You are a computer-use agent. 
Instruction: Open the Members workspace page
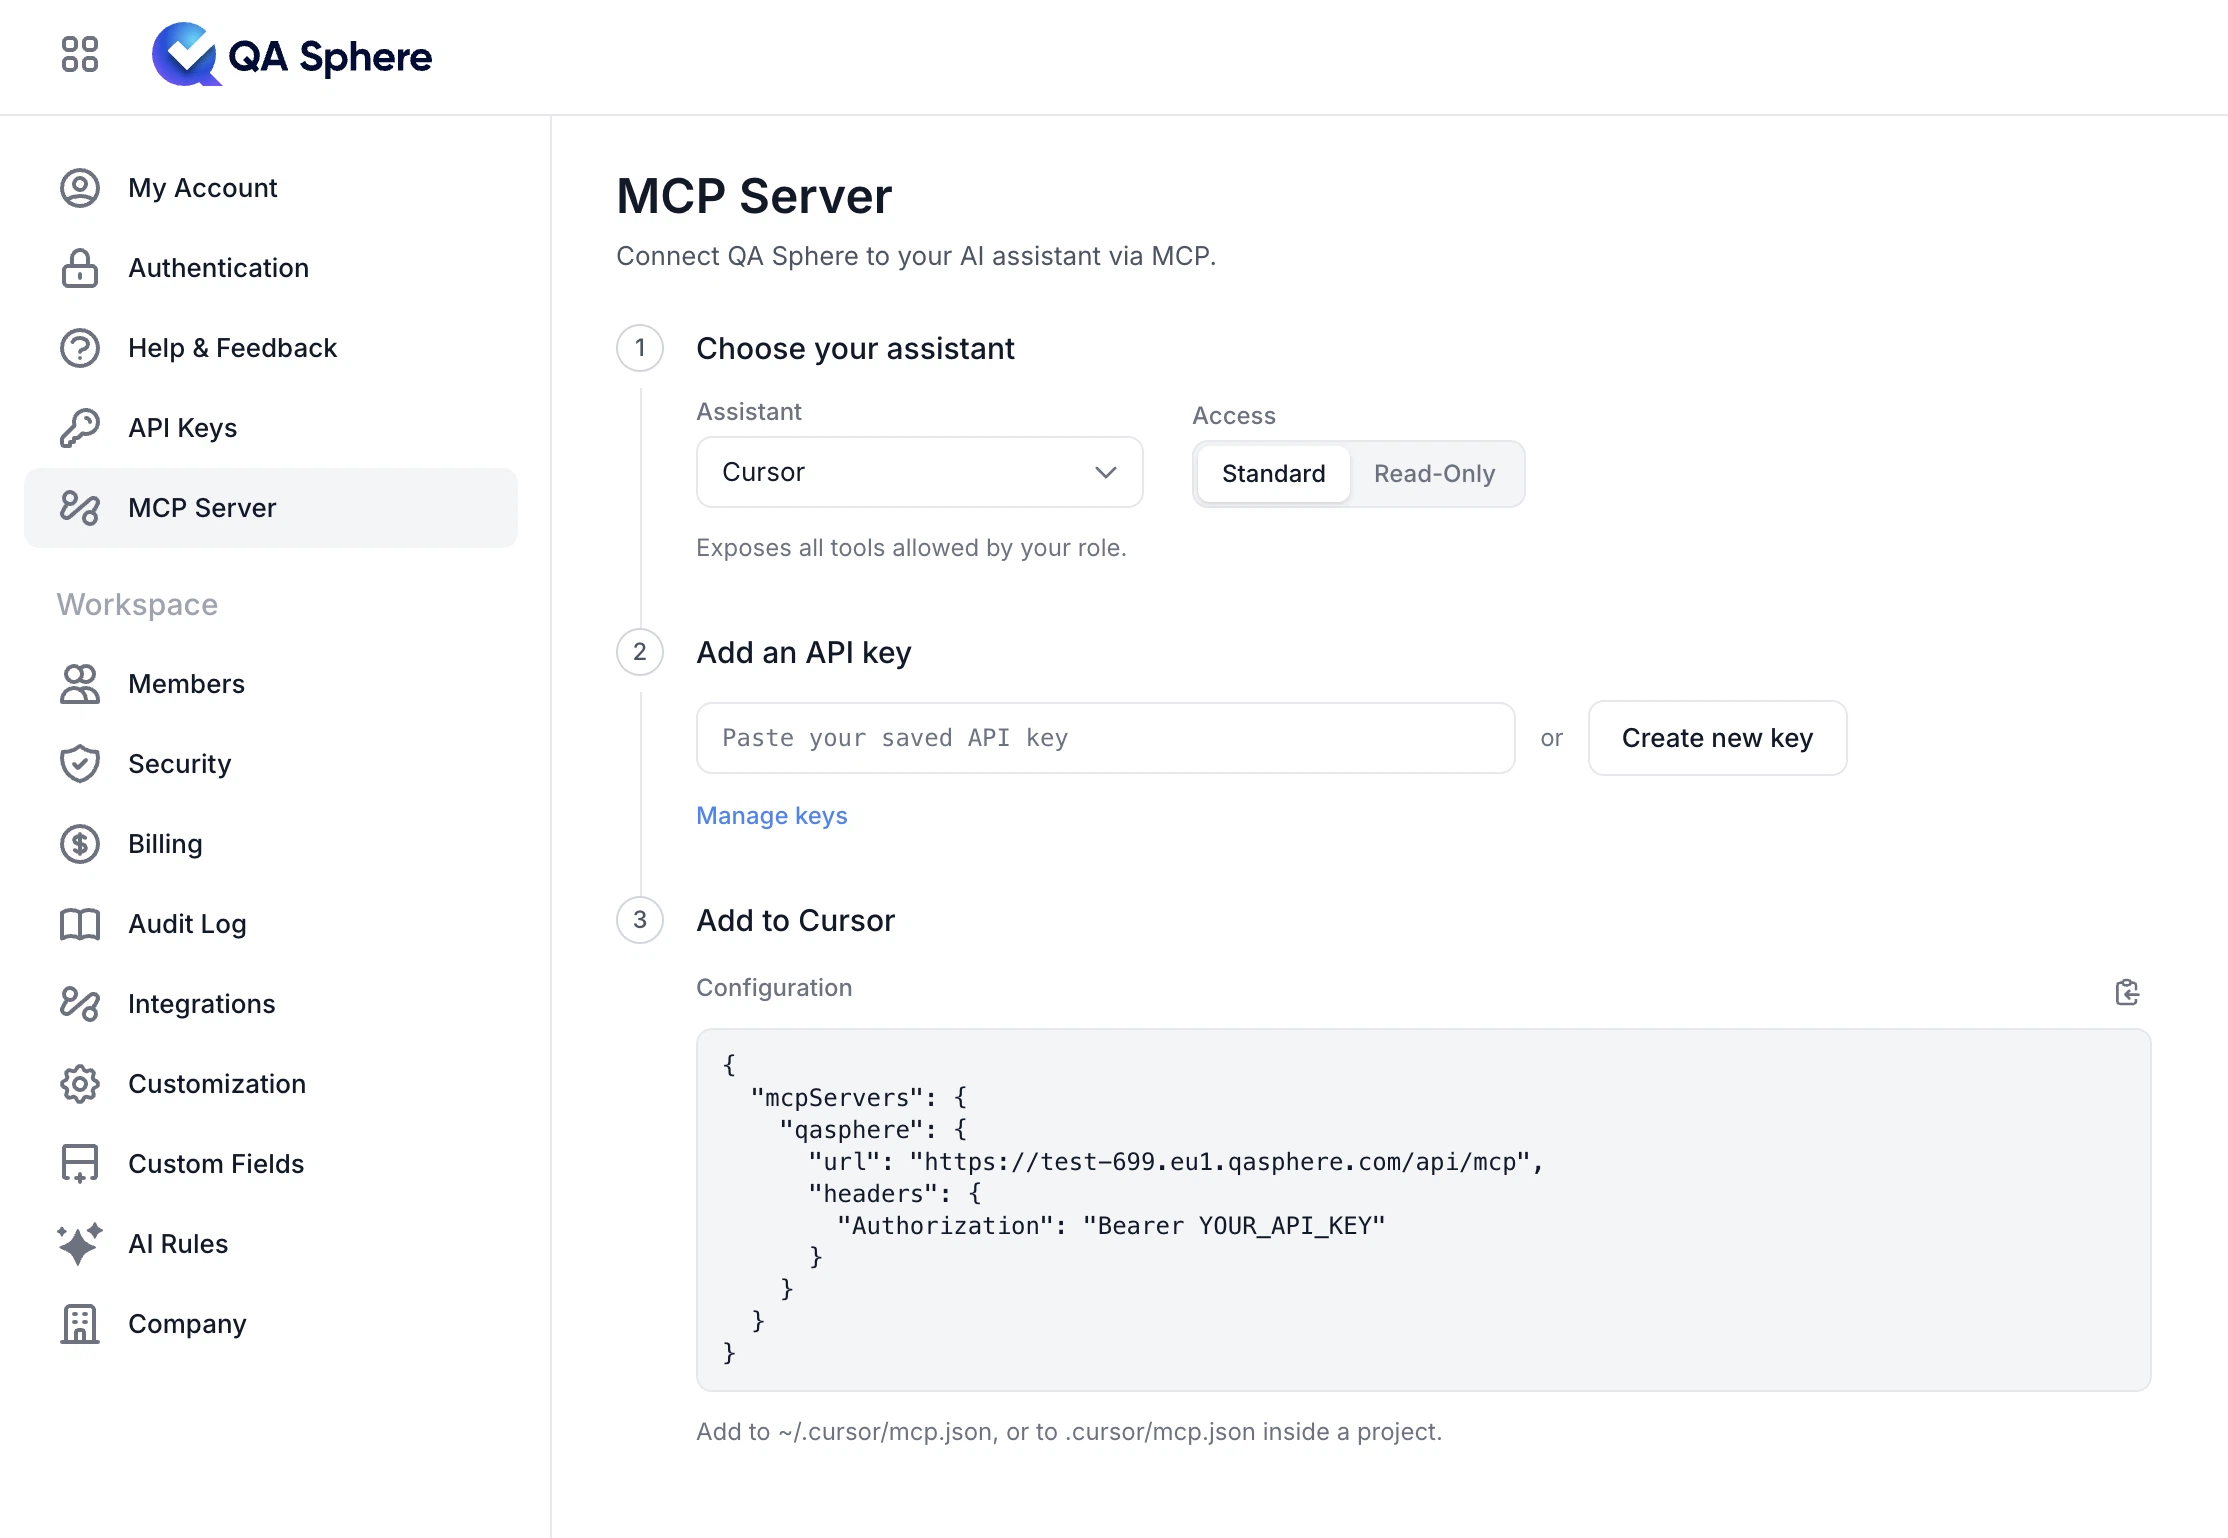tap(271, 684)
